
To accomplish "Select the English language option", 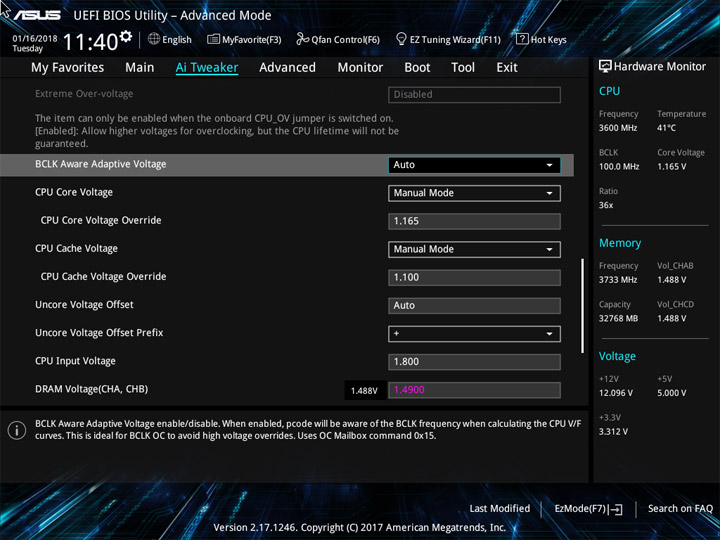I will 177,39.
